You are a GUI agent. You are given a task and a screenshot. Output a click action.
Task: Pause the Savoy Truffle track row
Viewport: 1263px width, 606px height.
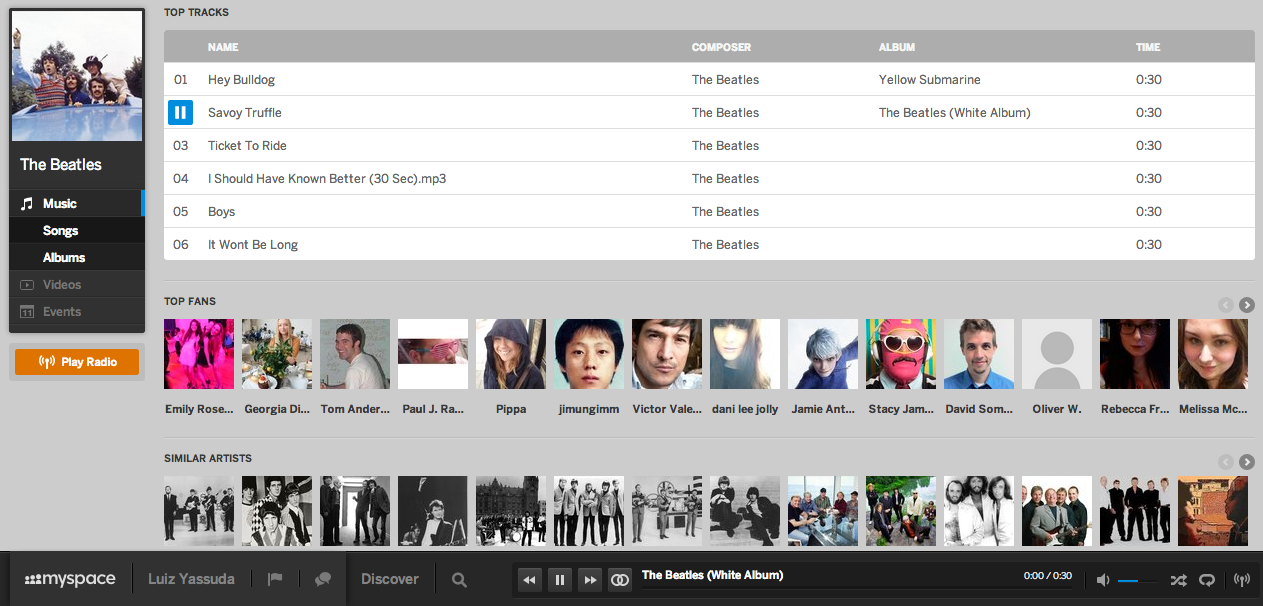[x=180, y=112]
